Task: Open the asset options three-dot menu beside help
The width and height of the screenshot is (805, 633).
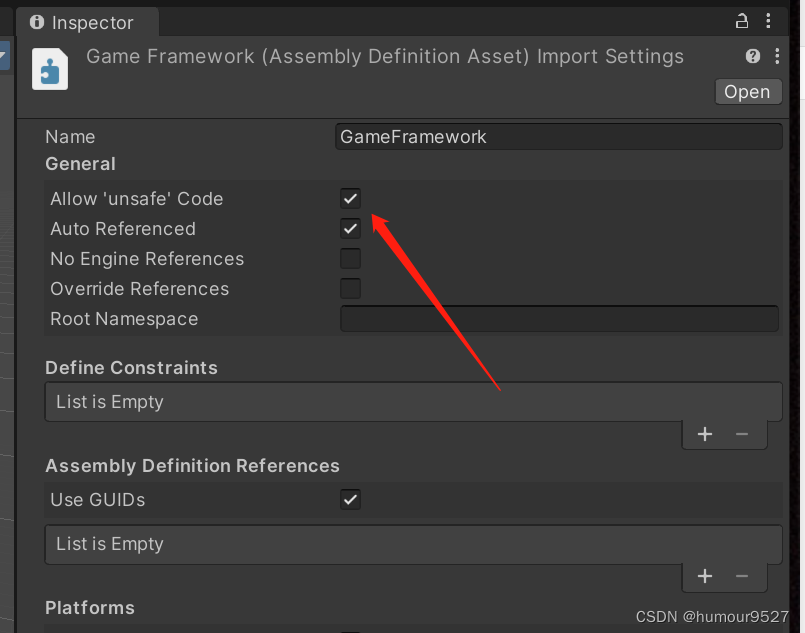Action: pyautogui.click(x=777, y=56)
